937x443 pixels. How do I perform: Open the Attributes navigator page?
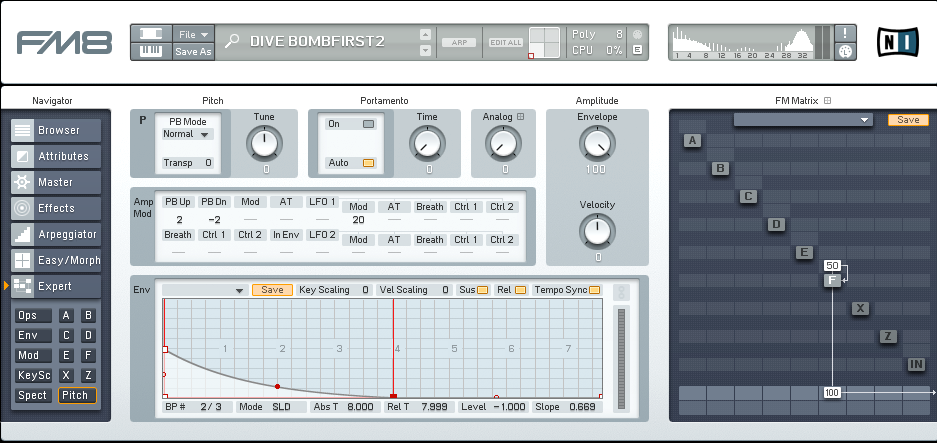[56, 156]
